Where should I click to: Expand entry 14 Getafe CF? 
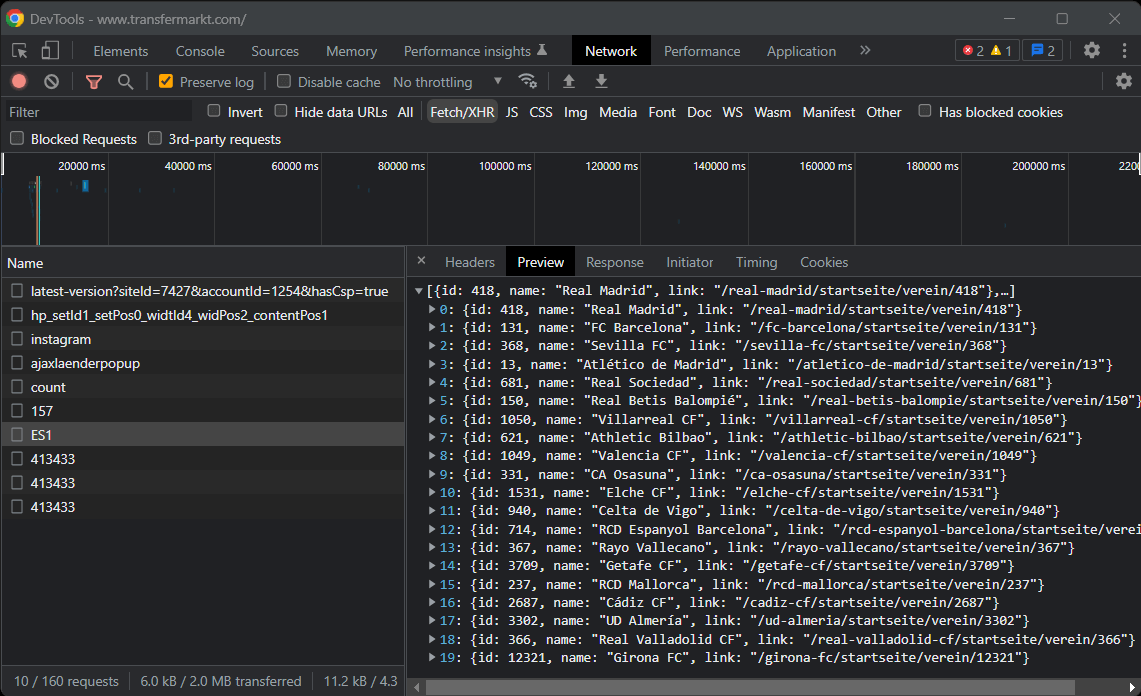pyautogui.click(x=432, y=566)
